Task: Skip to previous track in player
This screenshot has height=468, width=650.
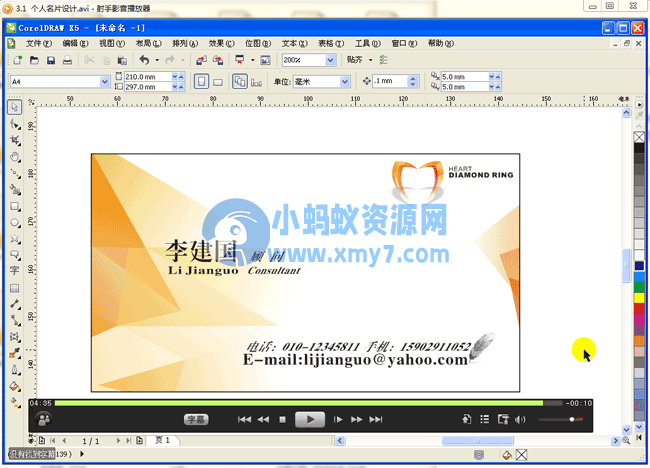Action: tap(244, 420)
